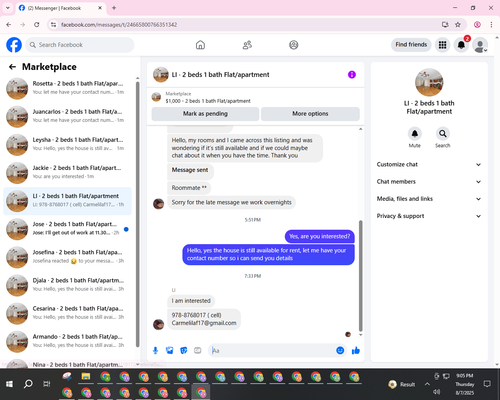Search in conversation magnifier icon
The image size is (500, 400).
coord(443,134)
